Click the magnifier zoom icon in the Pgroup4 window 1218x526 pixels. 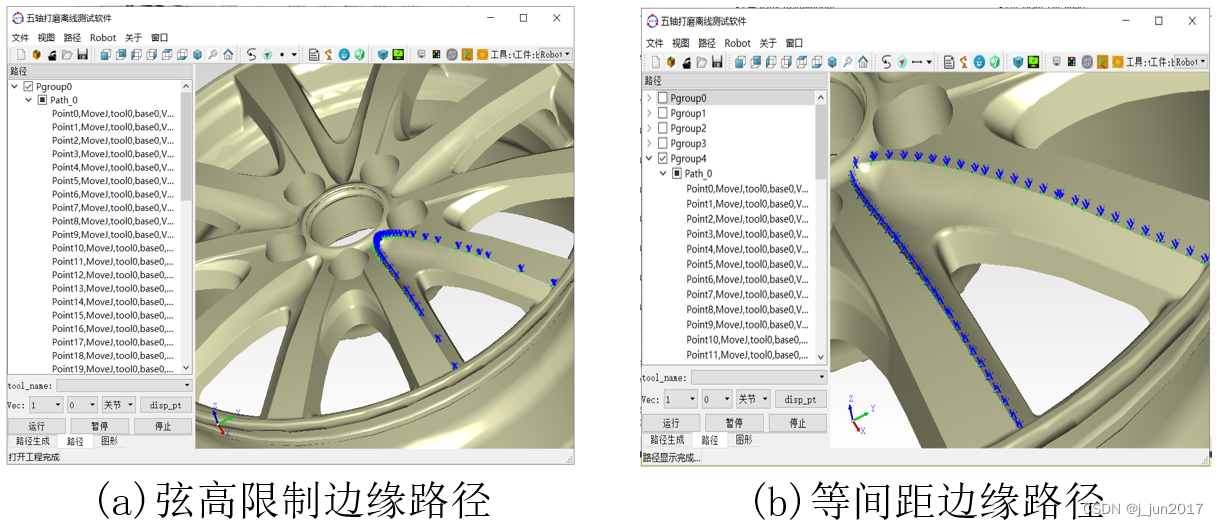pyautogui.click(x=847, y=62)
